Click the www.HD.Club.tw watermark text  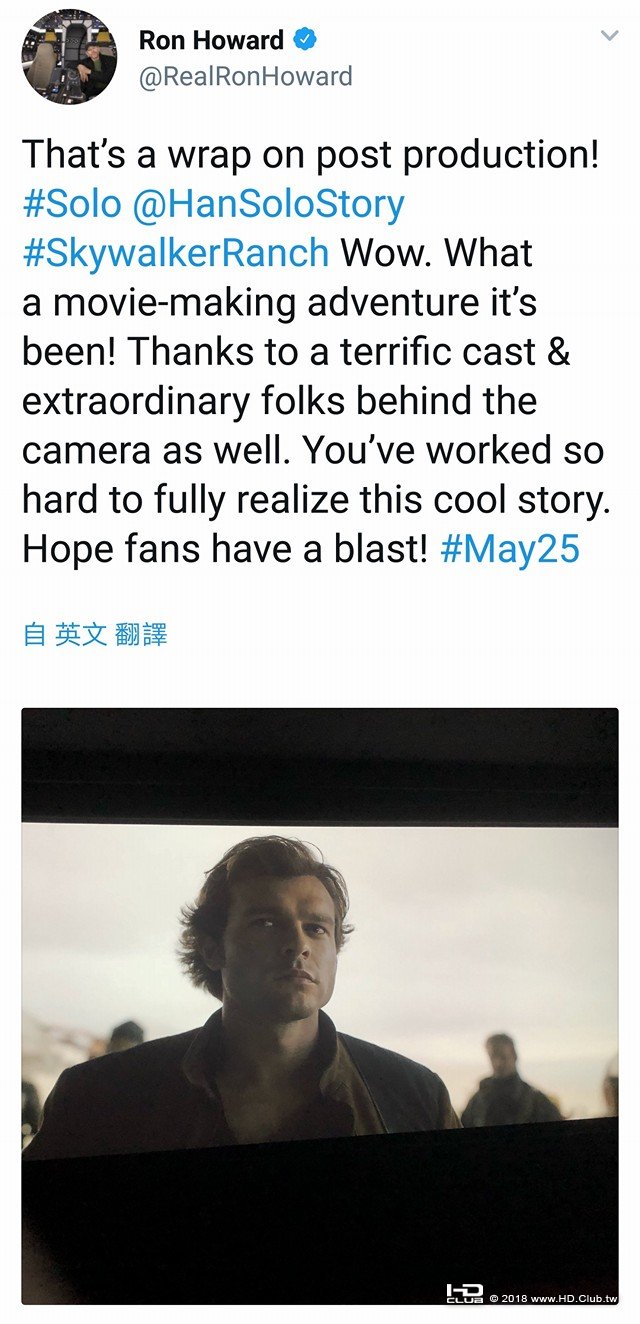574,1298
